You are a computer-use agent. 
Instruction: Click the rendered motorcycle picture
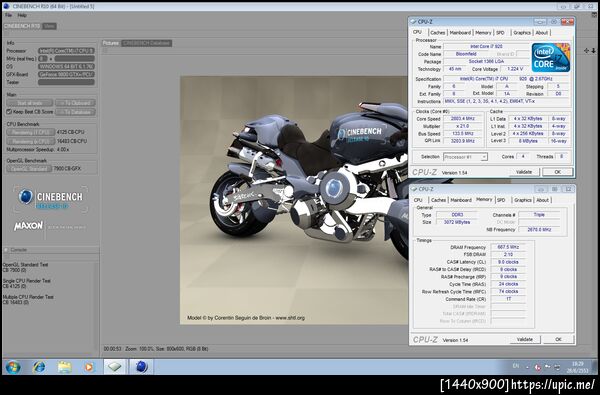click(294, 200)
